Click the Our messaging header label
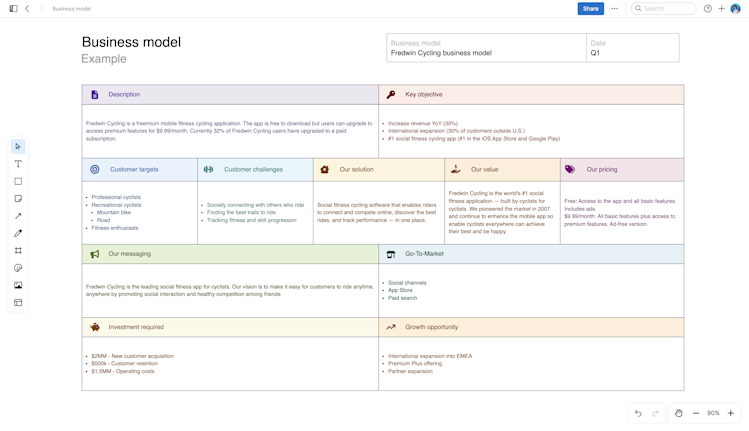The height and width of the screenshot is (431, 749). (129, 254)
